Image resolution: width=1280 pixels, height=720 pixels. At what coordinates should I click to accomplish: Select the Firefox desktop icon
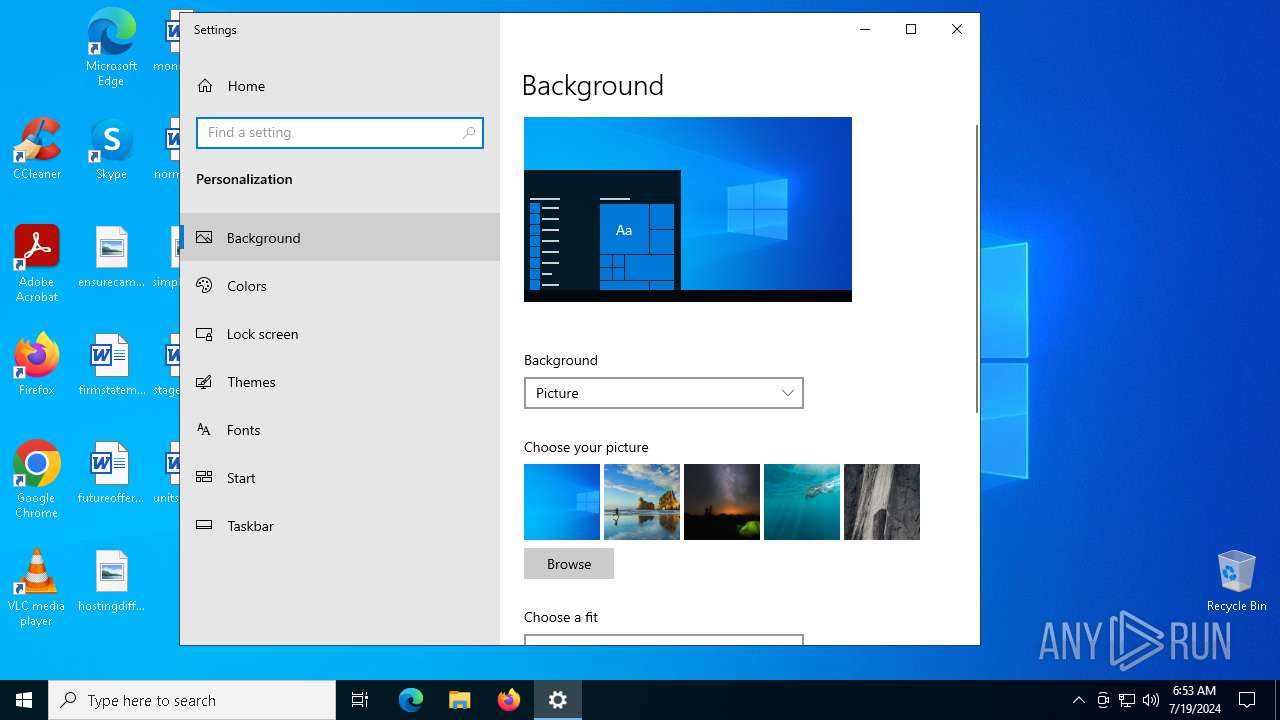click(x=37, y=365)
